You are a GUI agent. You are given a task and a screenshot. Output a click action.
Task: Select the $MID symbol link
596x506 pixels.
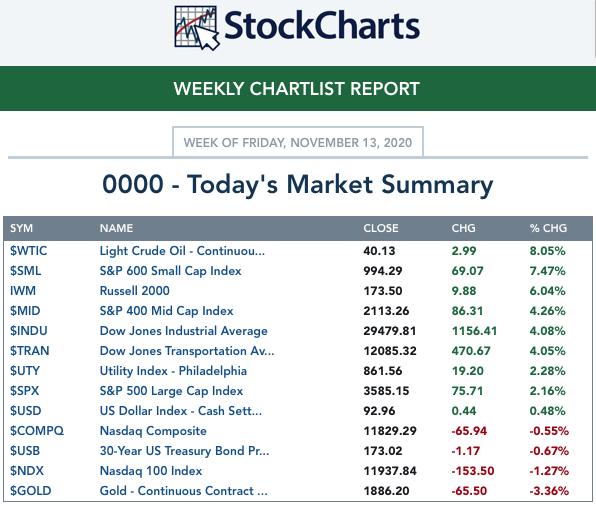[25, 311]
